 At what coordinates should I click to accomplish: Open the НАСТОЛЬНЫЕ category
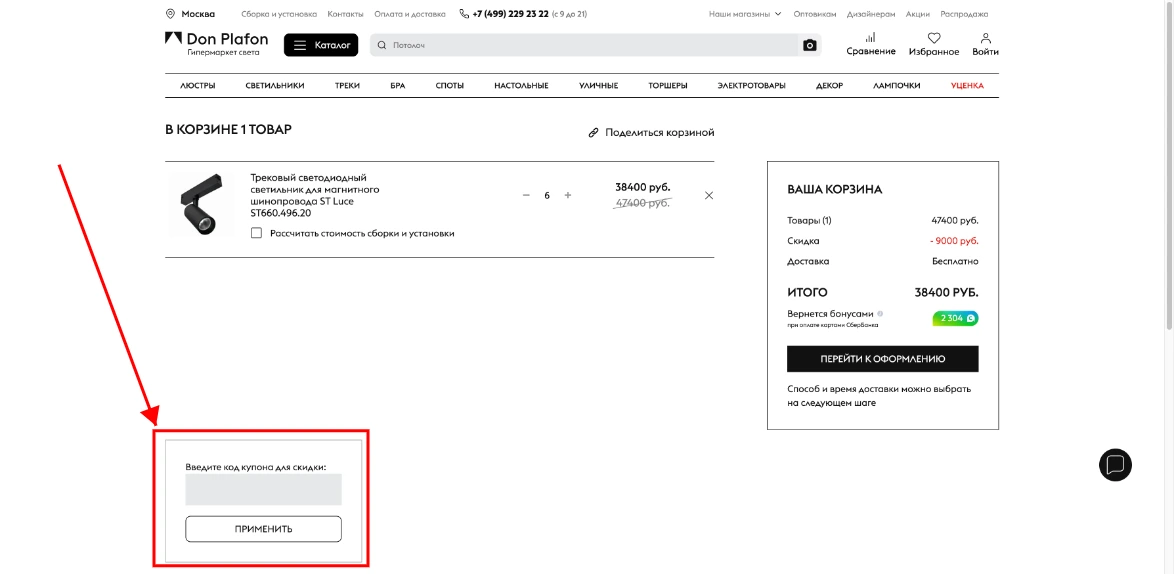point(521,85)
